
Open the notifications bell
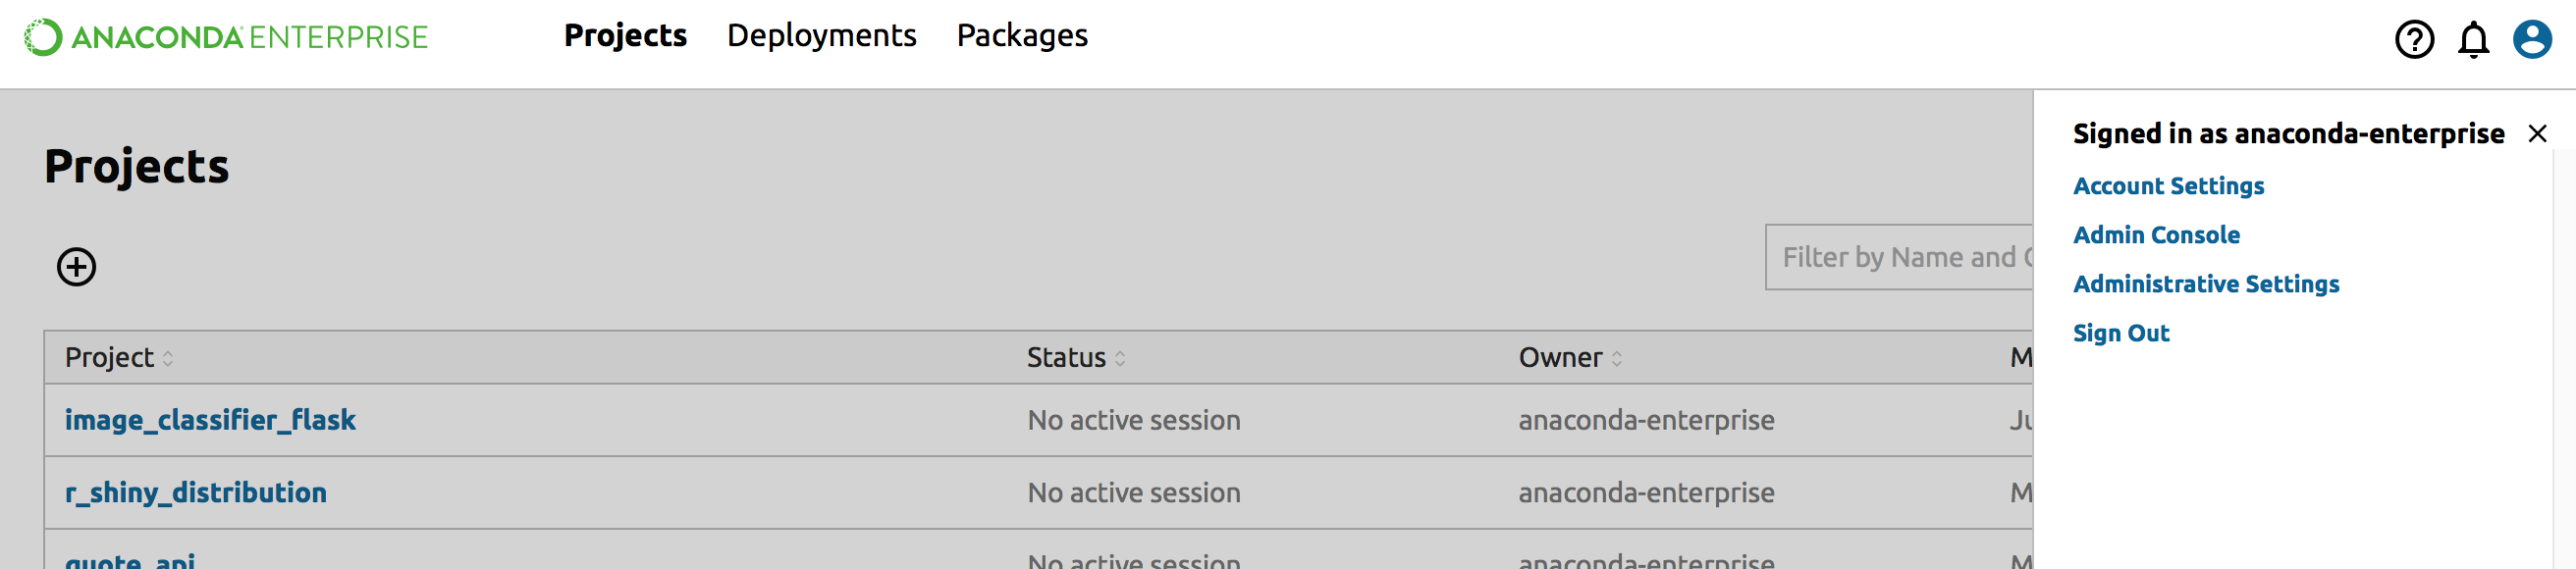tap(2473, 40)
